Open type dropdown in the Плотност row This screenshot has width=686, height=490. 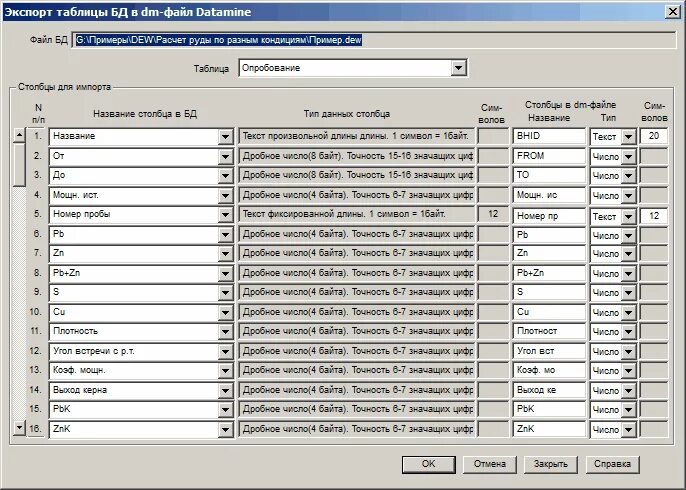[628, 332]
